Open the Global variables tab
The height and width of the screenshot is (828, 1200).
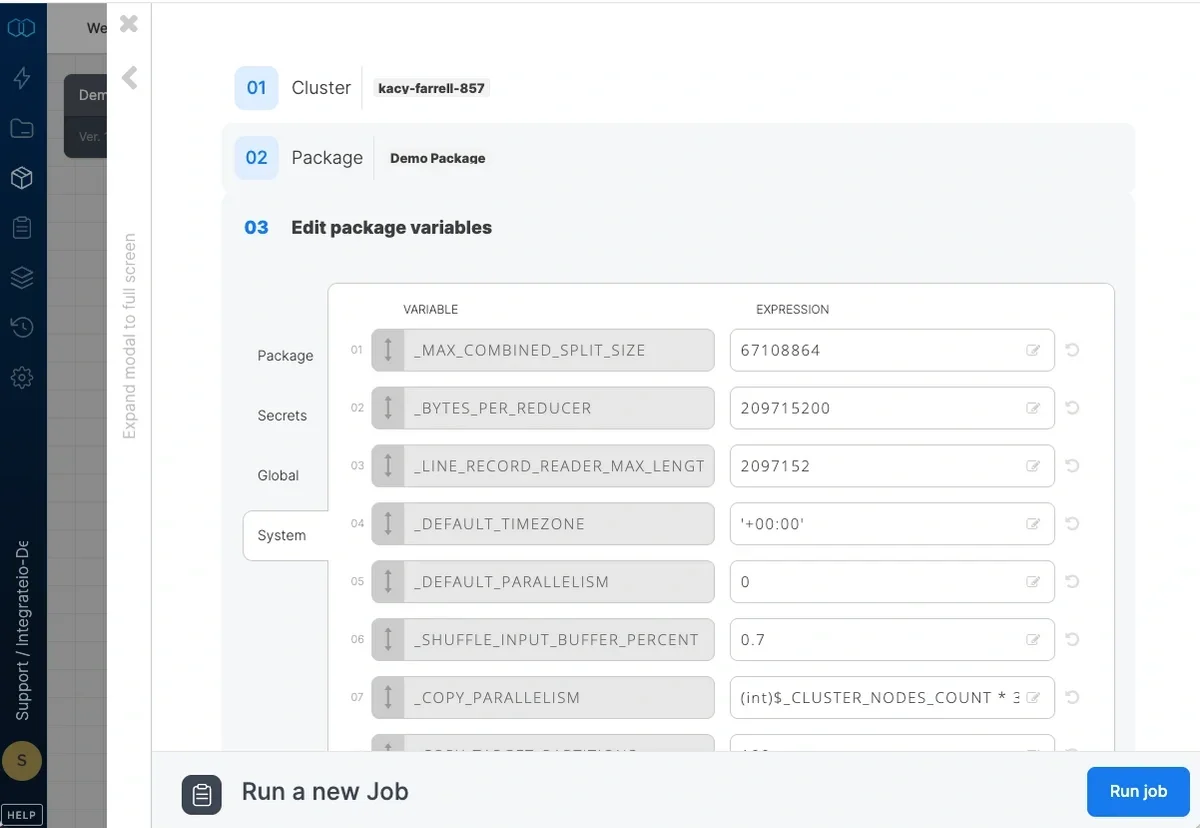pyautogui.click(x=278, y=475)
